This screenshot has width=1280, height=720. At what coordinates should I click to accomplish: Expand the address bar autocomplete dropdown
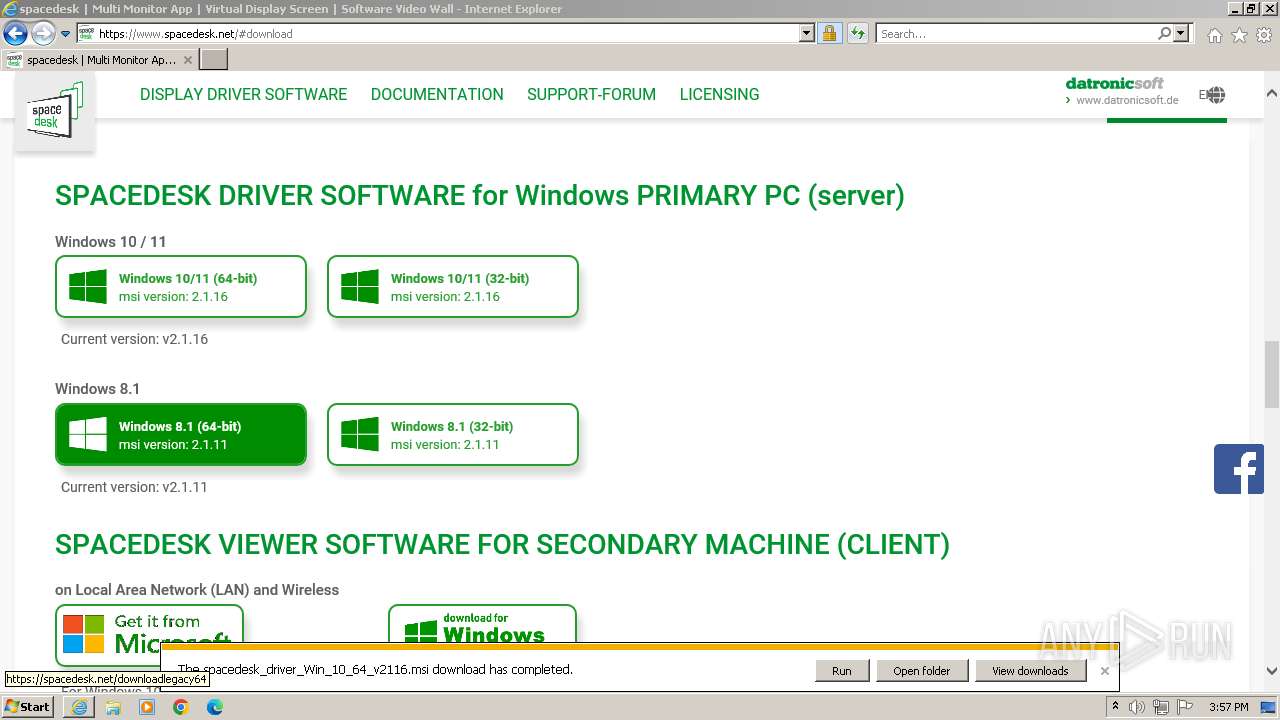click(x=807, y=33)
